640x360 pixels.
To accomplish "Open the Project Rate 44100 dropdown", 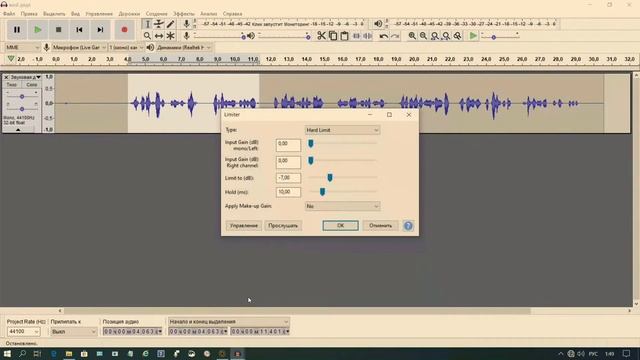I will (x=24, y=331).
